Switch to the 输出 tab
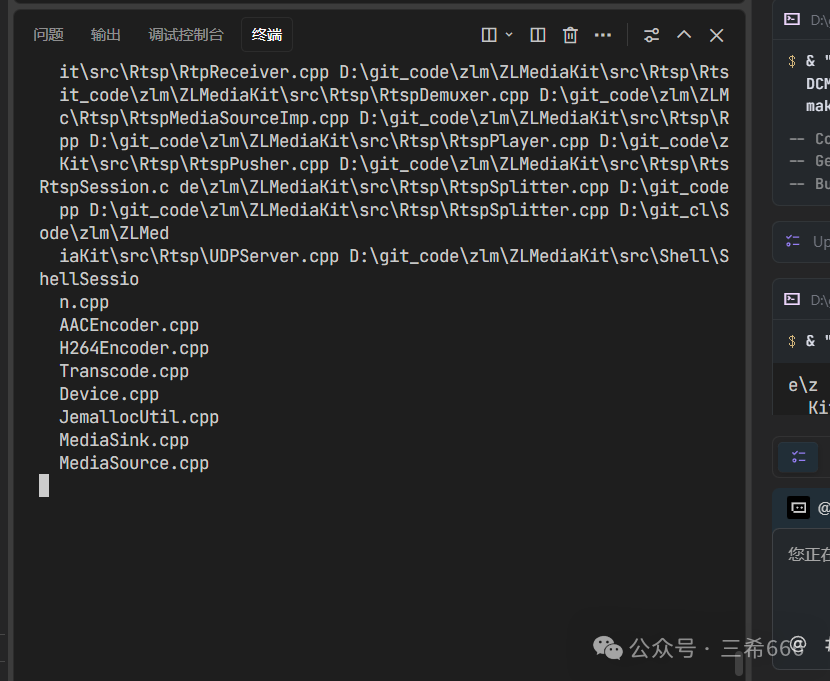The image size is (830, 681). [105, 35]
